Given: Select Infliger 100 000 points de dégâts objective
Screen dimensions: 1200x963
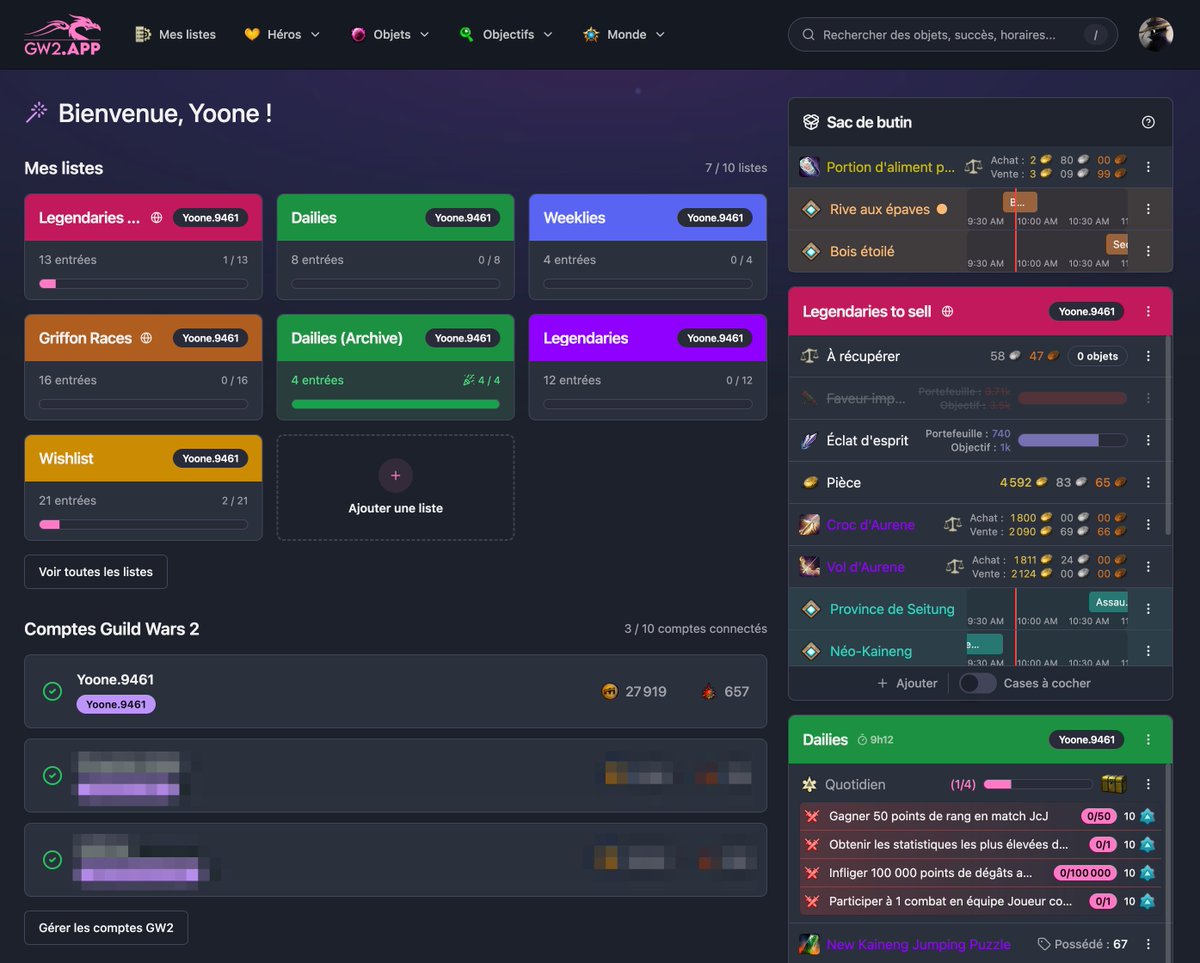Looking at the screenshot, I should pos(979,872).
